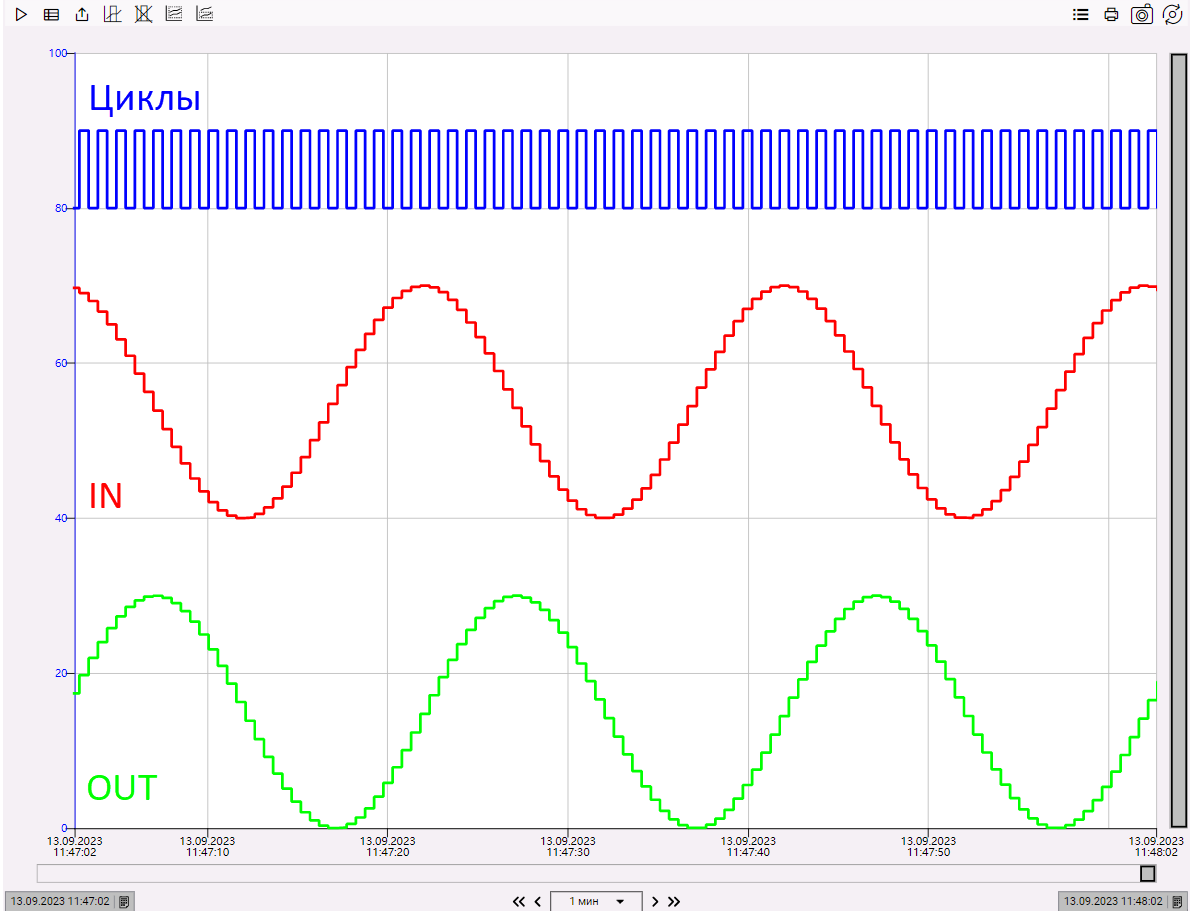Click the first trend-lines chart icon

click(x=174, y=15)
